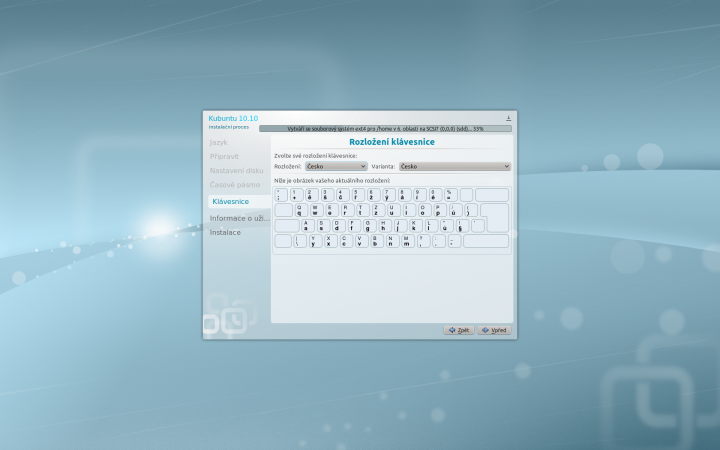Click the 1 / plus key in preview
This screenshot has width=720, height=450.
(296, 195)
